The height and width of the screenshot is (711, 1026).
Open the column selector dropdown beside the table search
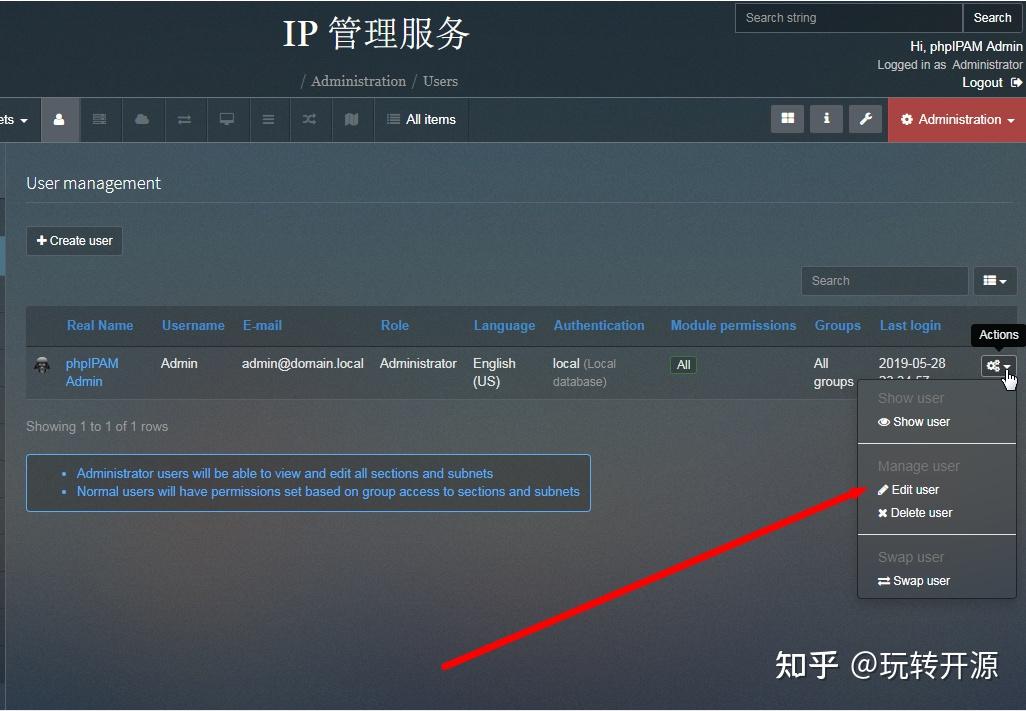pyautogui.click(x=995, y=281)
